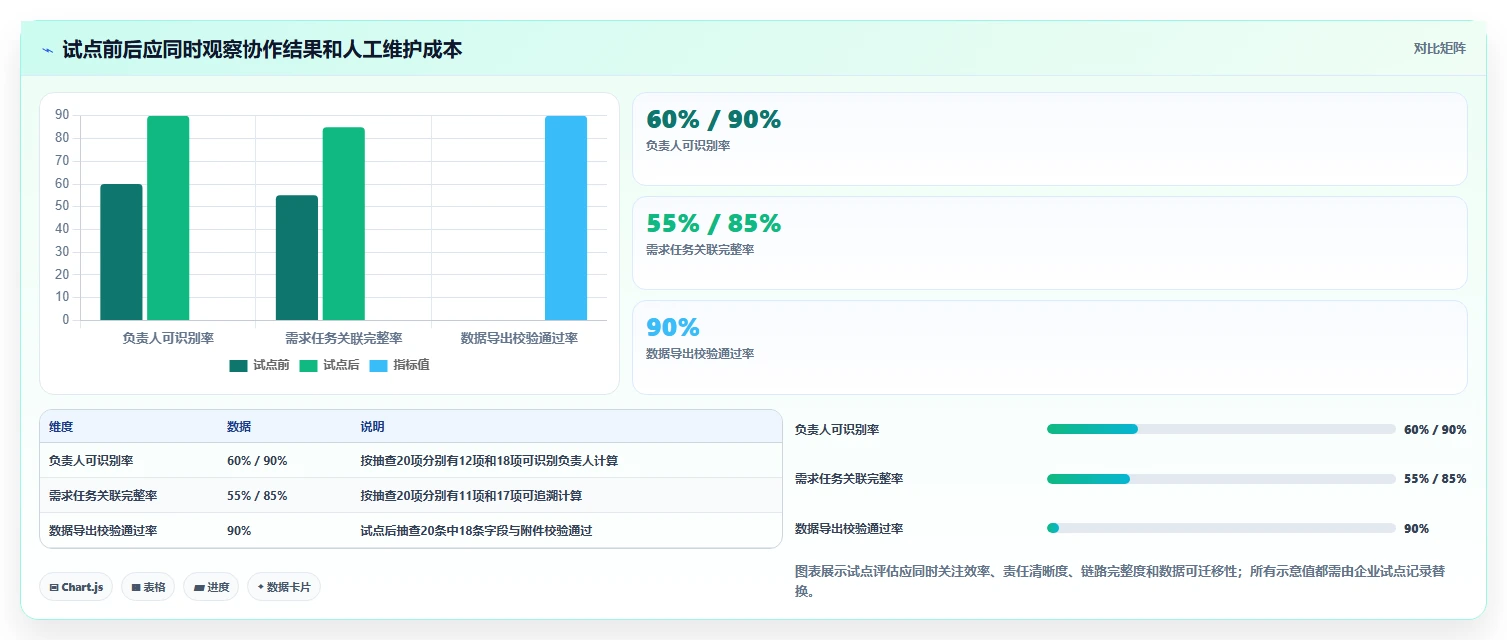Click the description 按抽查20项分别有12项和18项可识别负责人计算

click(x=489, y=461)
